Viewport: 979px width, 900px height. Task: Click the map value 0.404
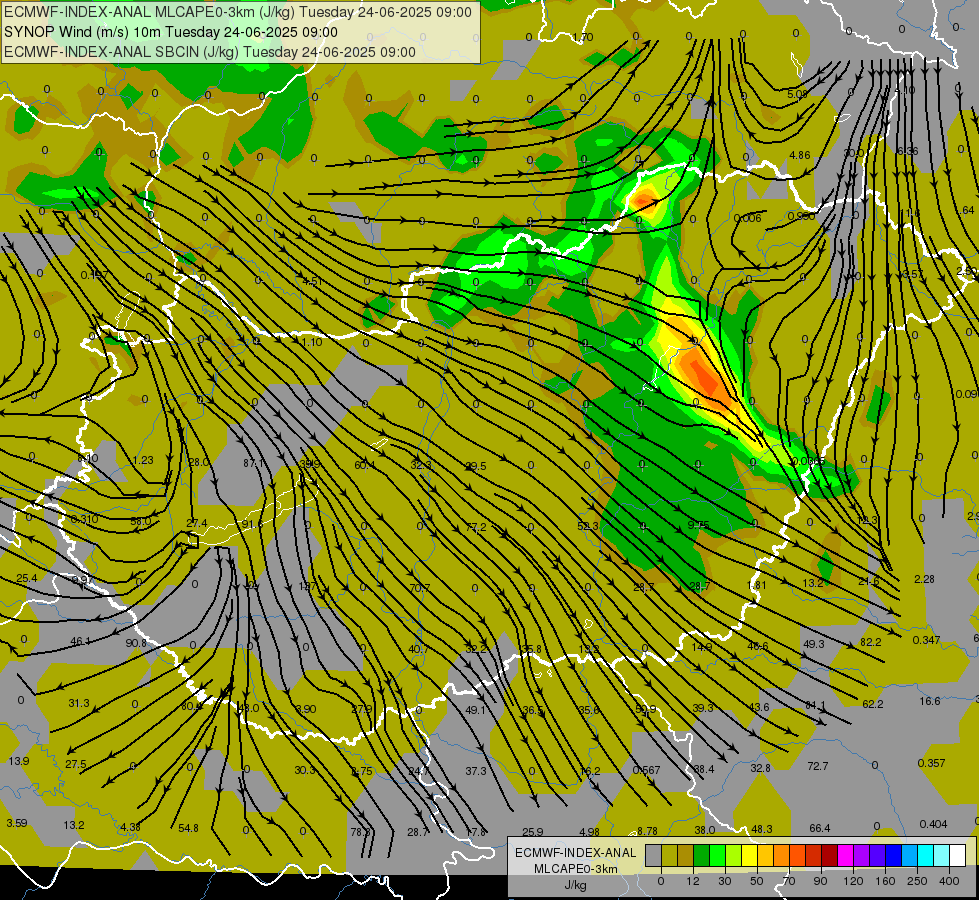(933, 824)
